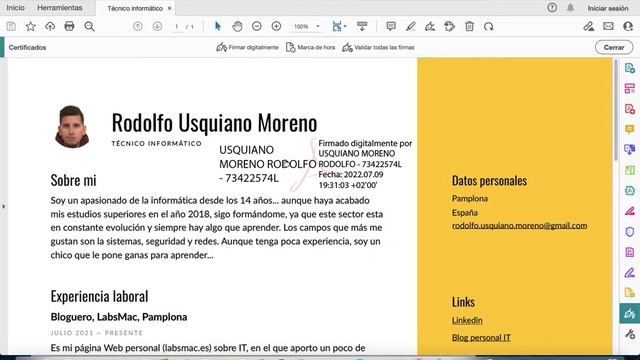The height and width of the screenshot is (360, 640).
Task: Click the rotate page icon
Action: (x=489, y=27)
